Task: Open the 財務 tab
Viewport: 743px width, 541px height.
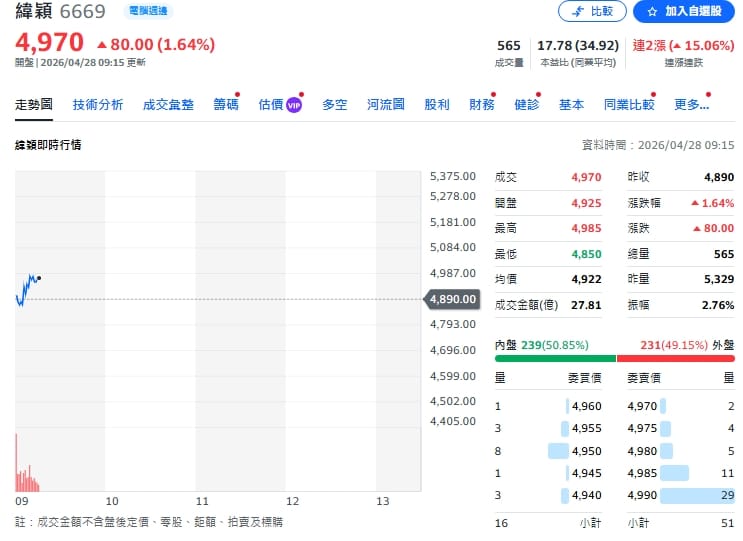Action: [481, 104]
